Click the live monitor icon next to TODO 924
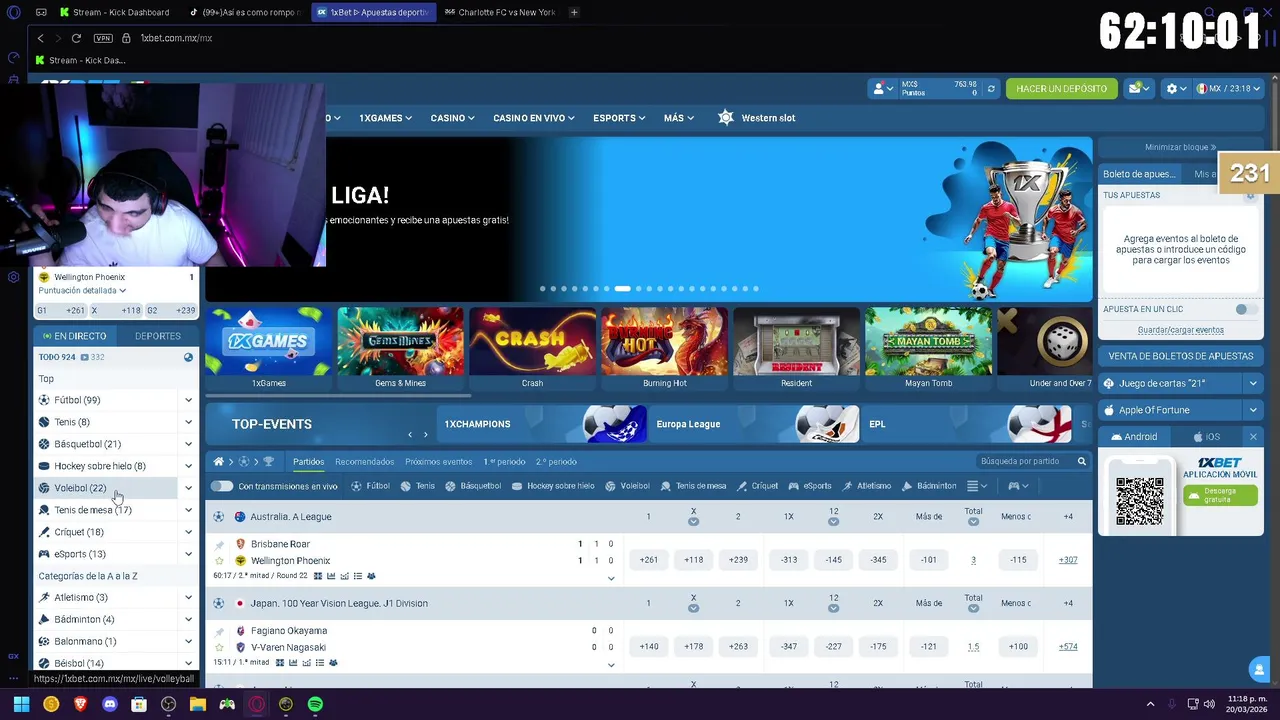The image size is (1280, 720). [x=85, y=357]
